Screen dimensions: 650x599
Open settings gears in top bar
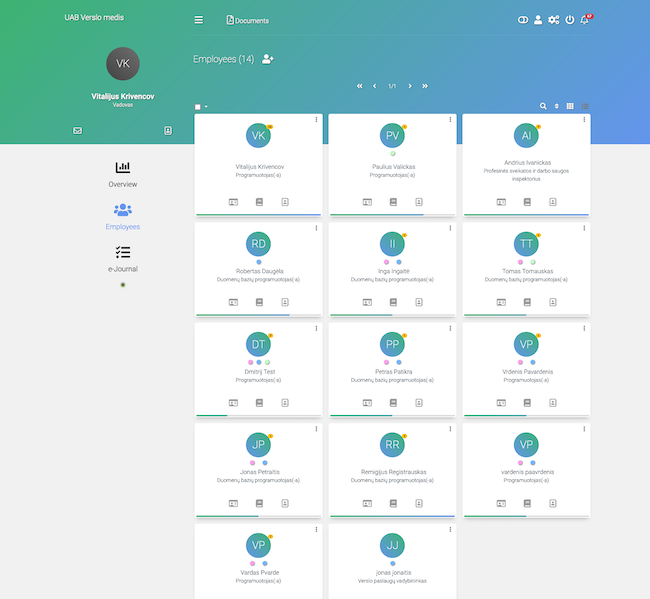tap(553, 20)
